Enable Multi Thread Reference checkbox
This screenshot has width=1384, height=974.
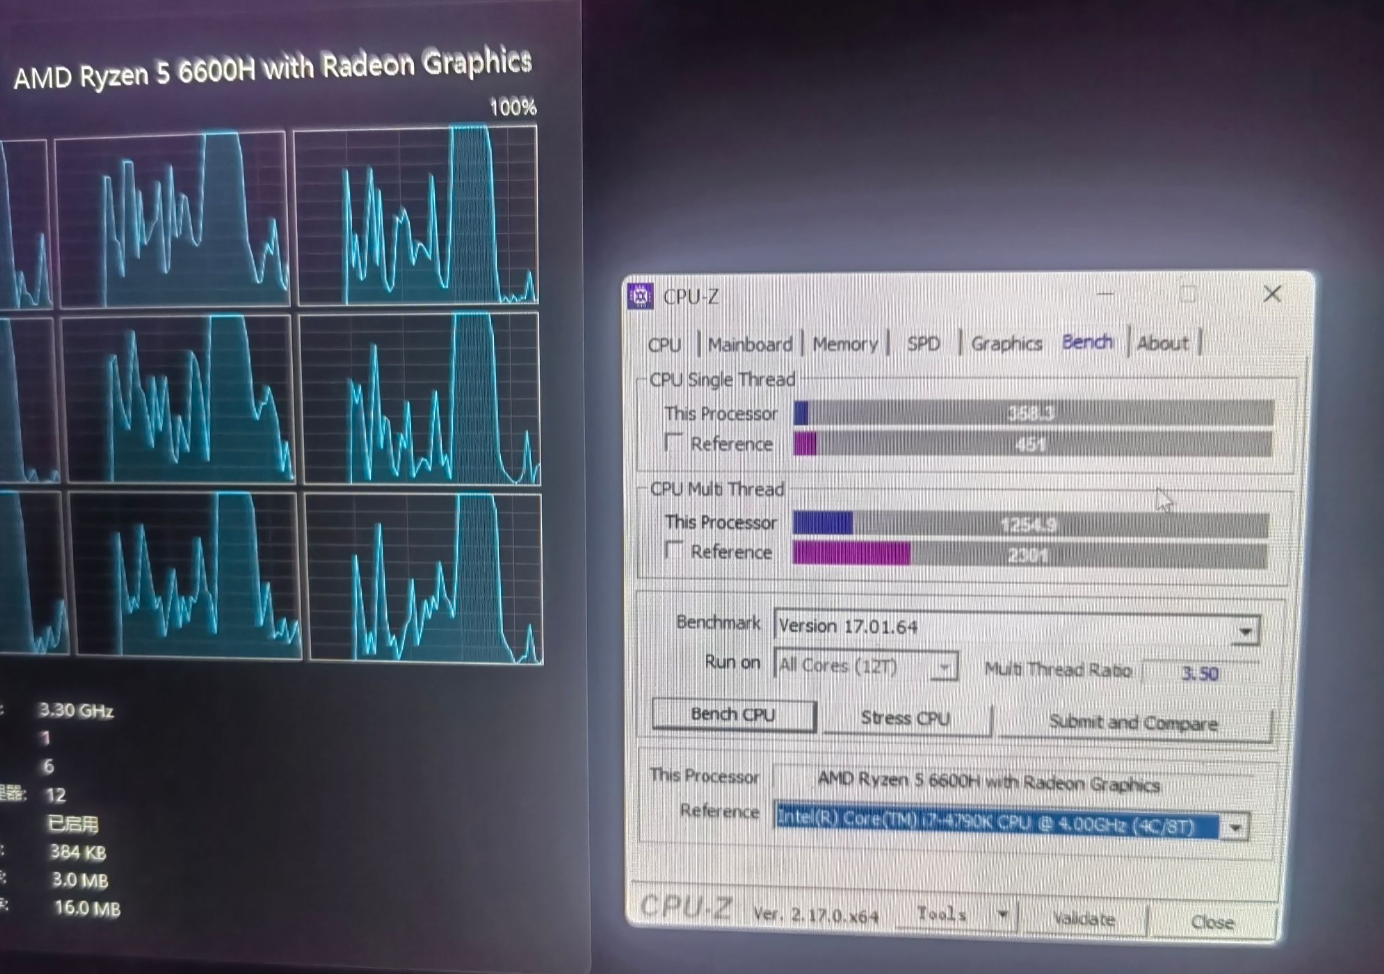point(674,550)
